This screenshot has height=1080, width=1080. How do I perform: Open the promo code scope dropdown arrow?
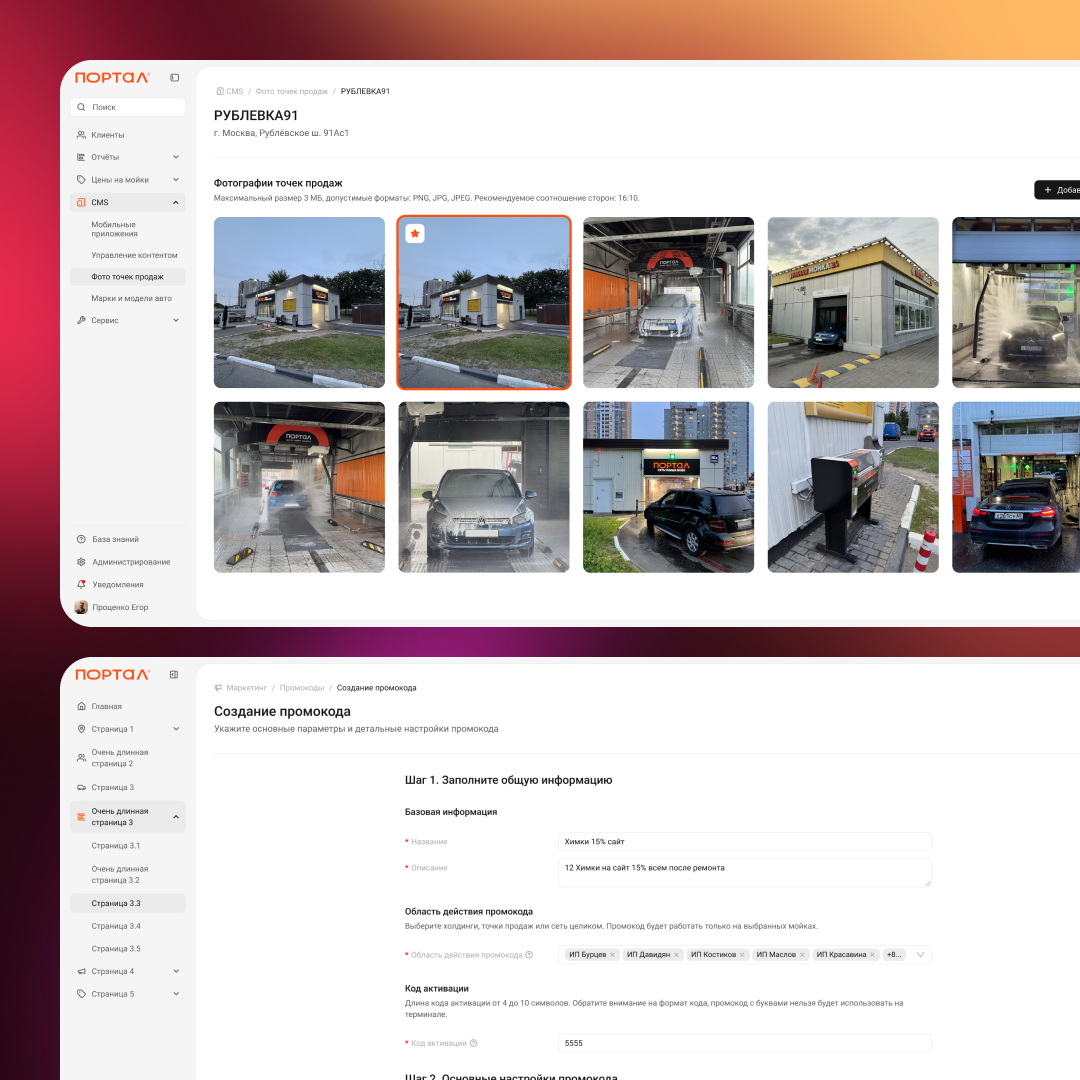pyautogui.click(x=920, y=955)
